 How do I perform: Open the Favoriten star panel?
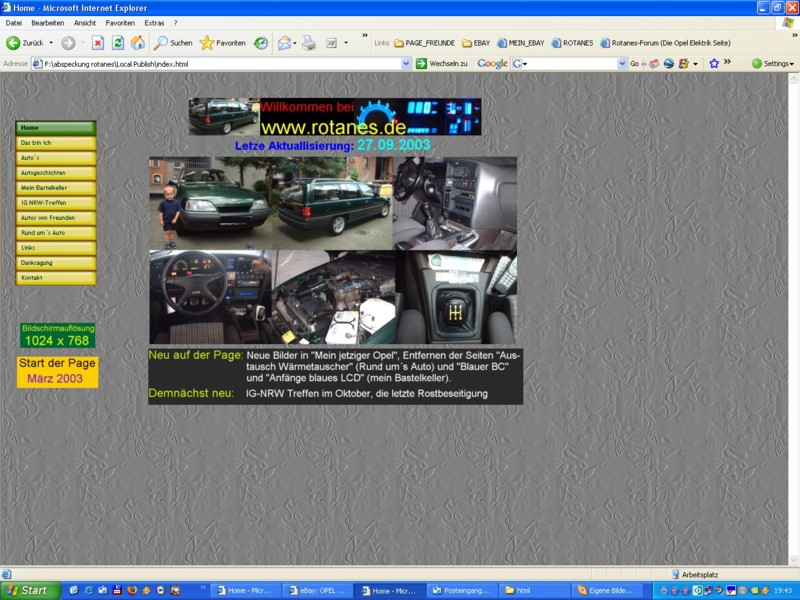(222, 43)
